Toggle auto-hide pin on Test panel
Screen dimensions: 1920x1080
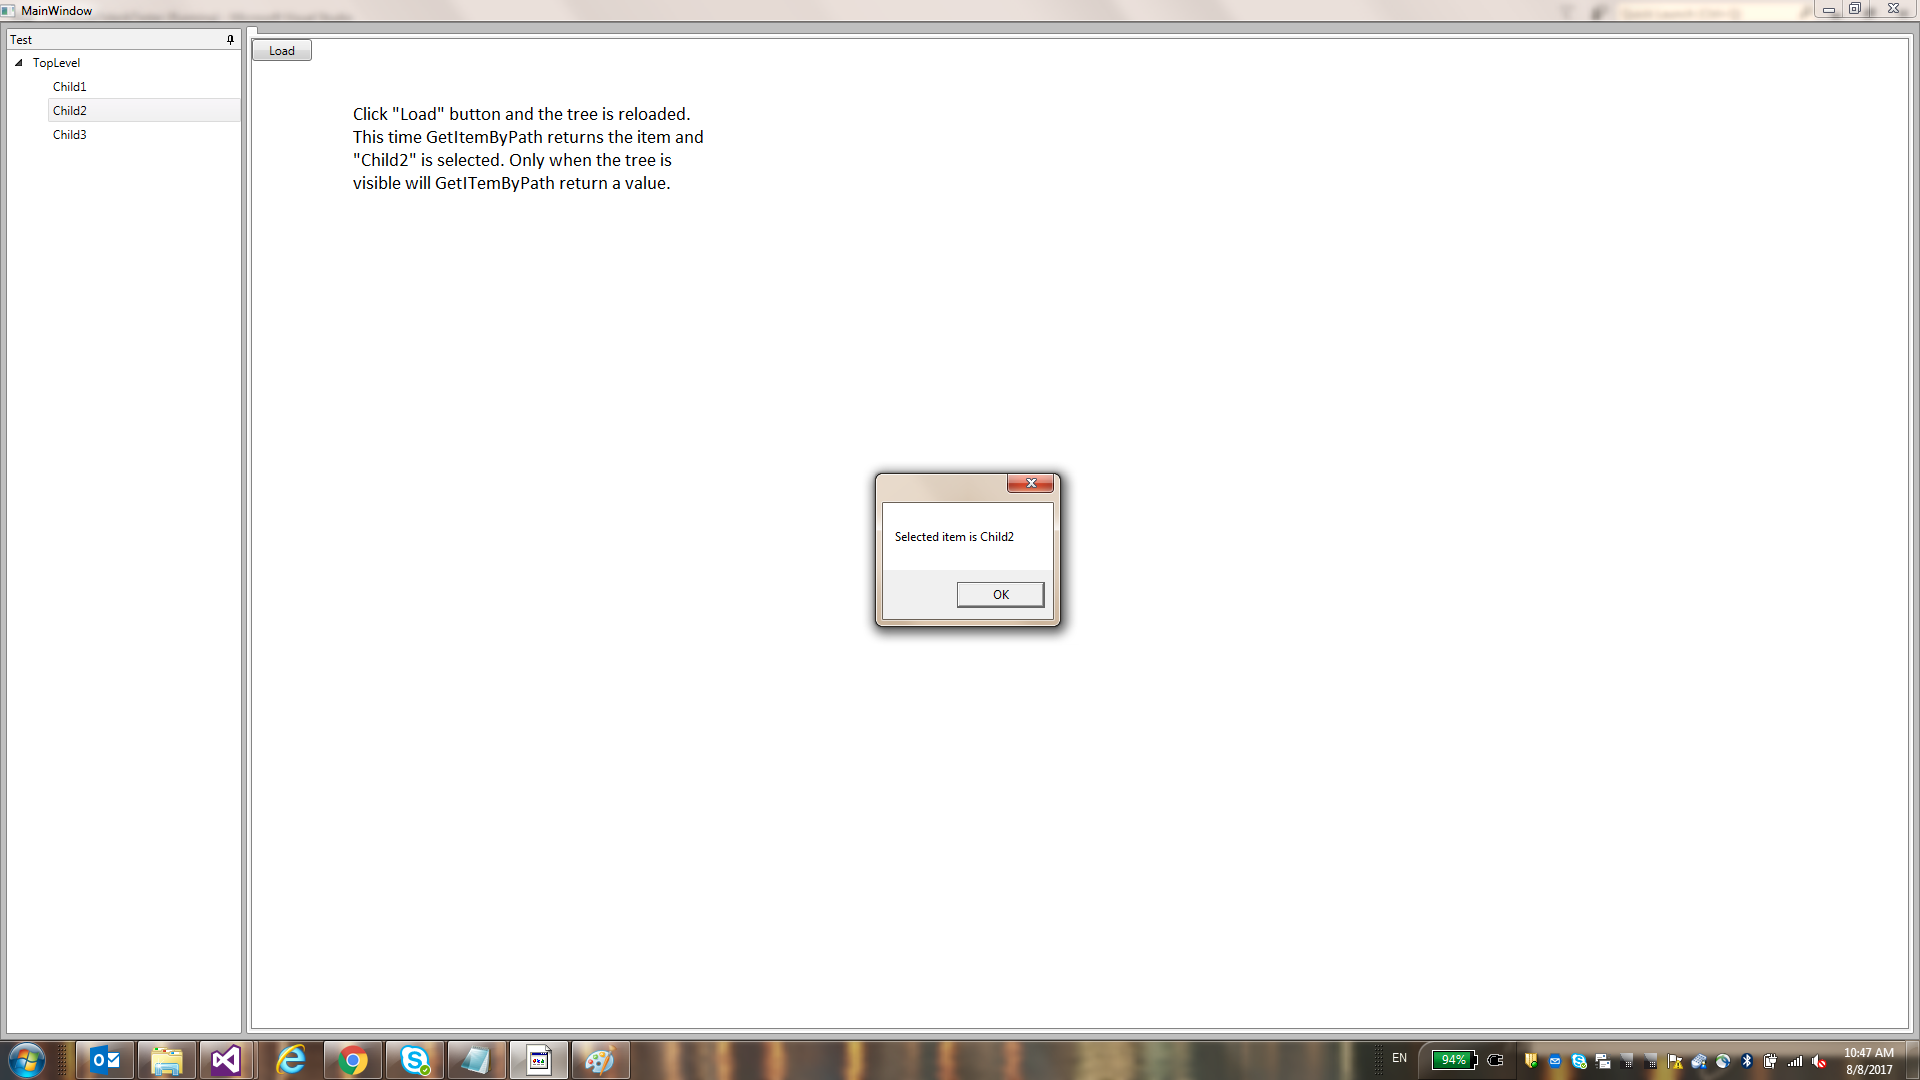point(230,40)
